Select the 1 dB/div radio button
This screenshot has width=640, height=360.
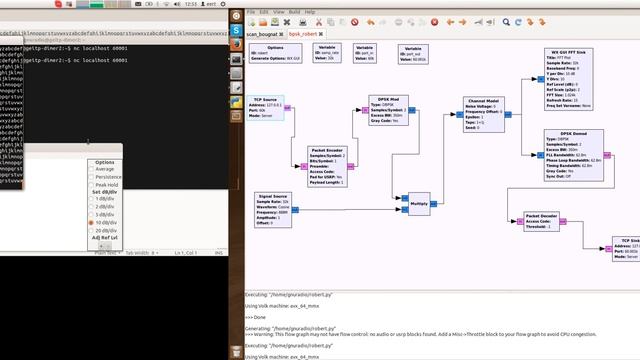click(x=91, y=199)
